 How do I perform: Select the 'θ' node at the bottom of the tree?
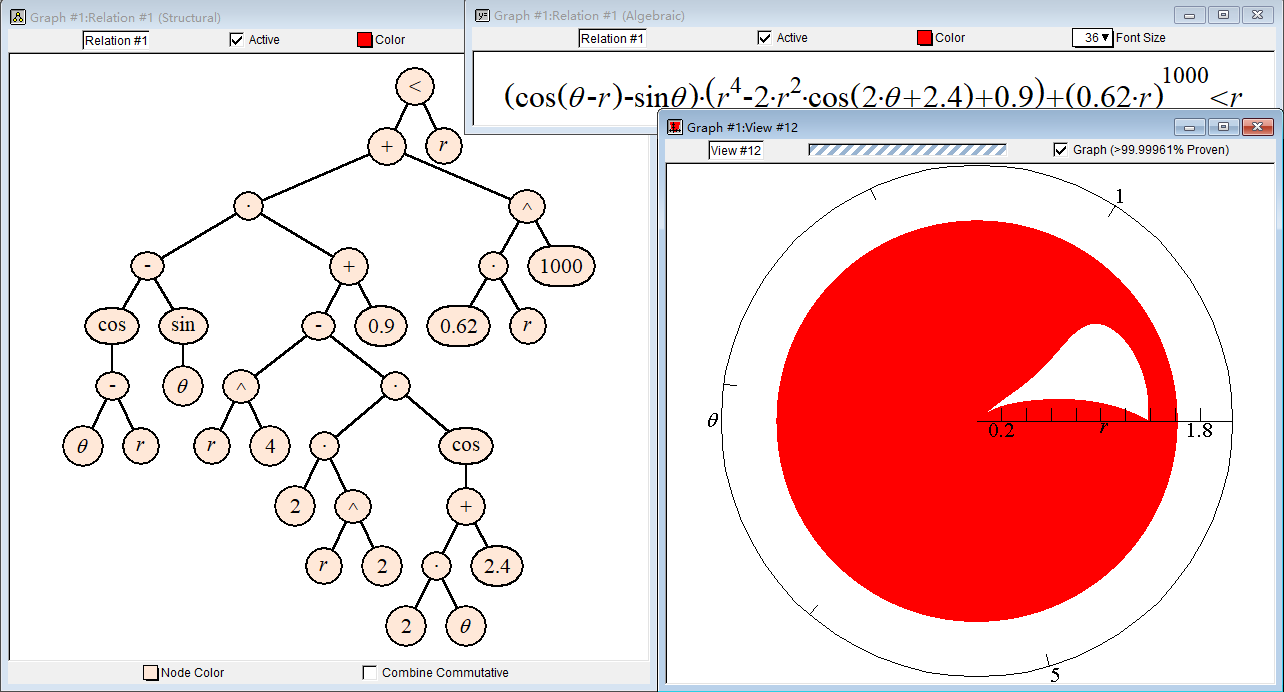click(465, 626)
